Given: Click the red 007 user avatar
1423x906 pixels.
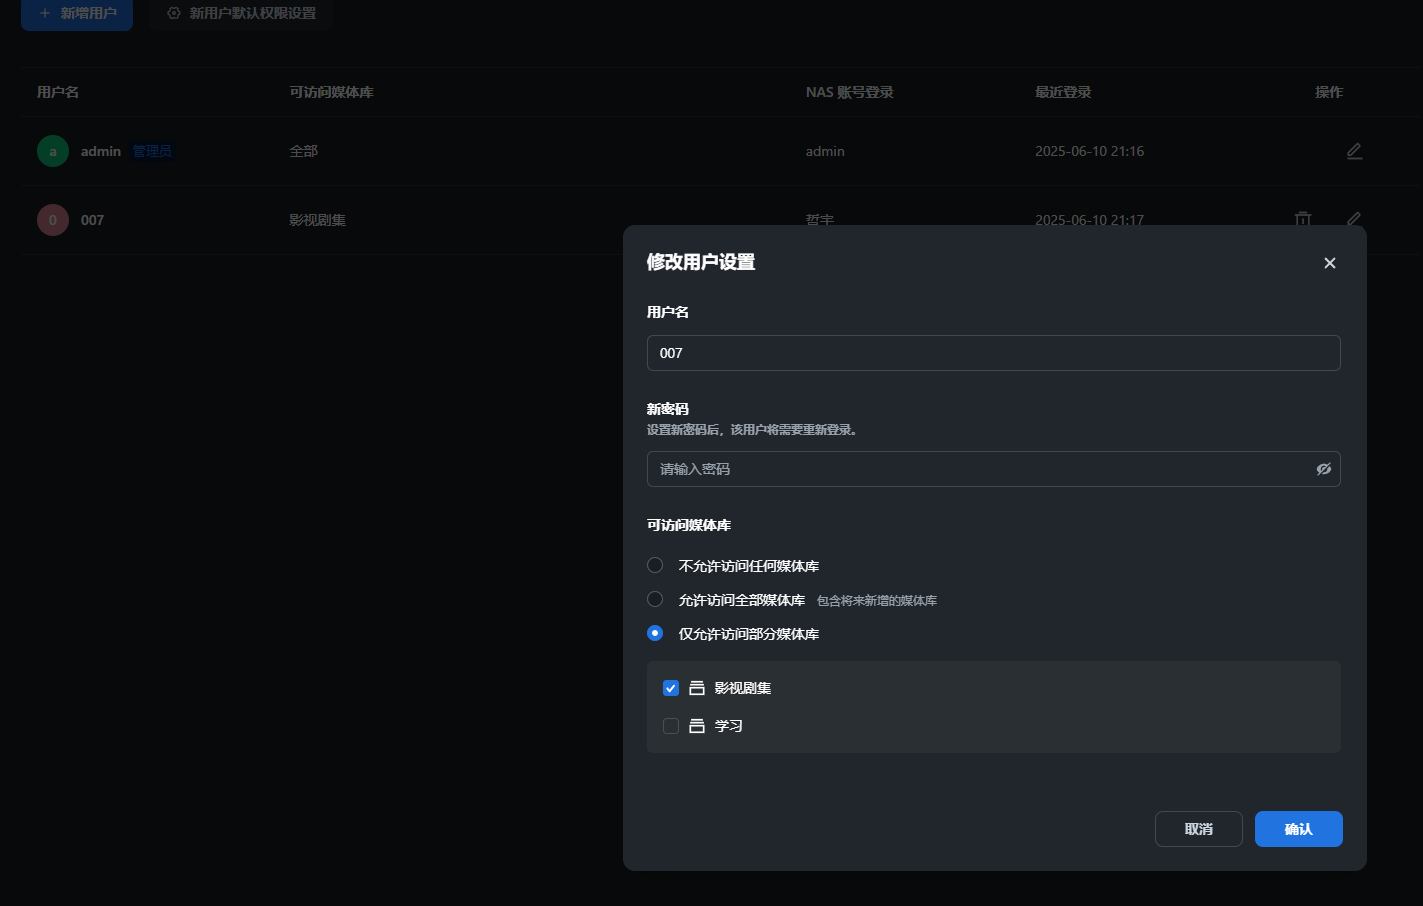Looking at the screenshot, I should click(x=53, y=220).
